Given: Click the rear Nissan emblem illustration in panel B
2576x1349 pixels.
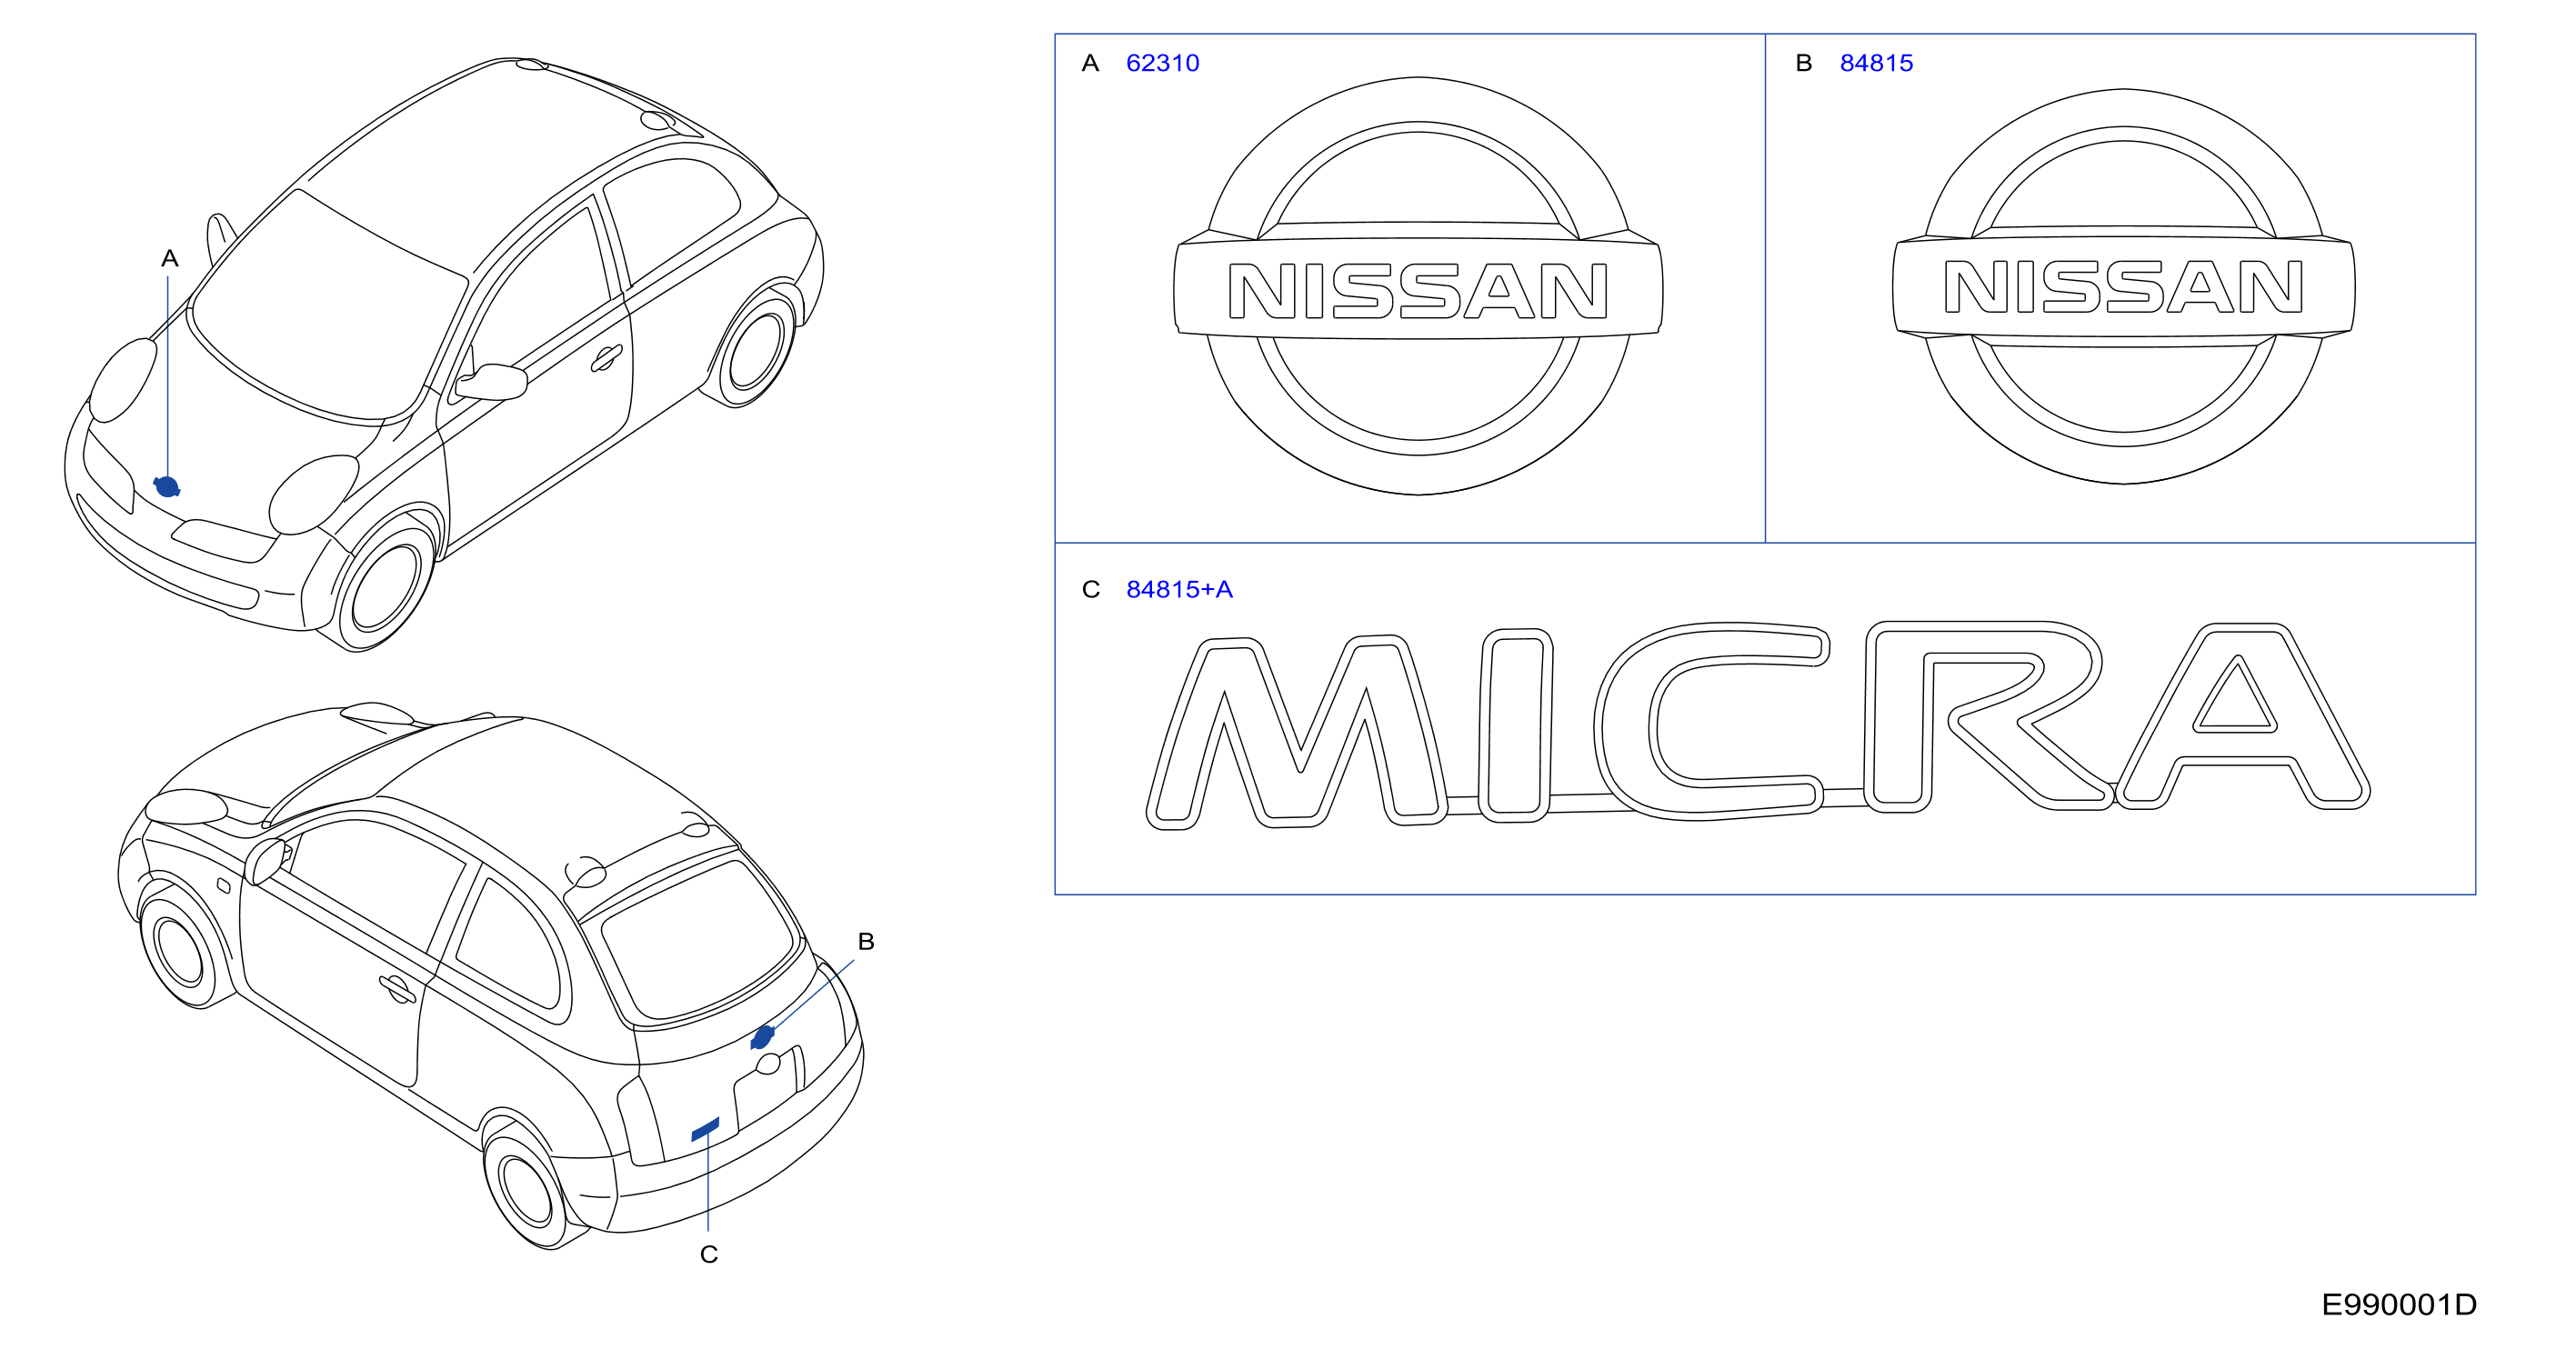Looking at the screenshot, I should (2123, 286).
